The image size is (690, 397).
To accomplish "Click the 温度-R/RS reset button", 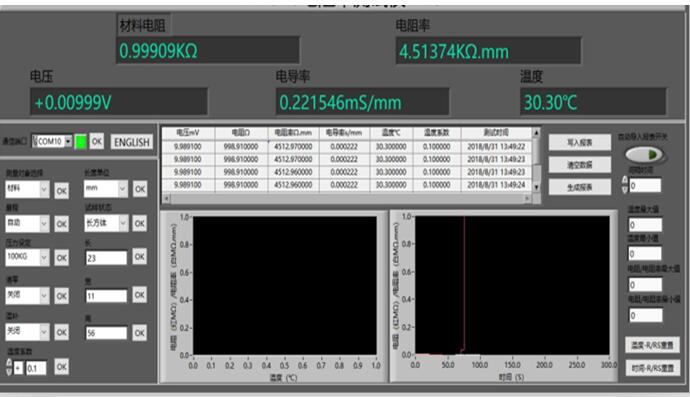I will point(653,345).
